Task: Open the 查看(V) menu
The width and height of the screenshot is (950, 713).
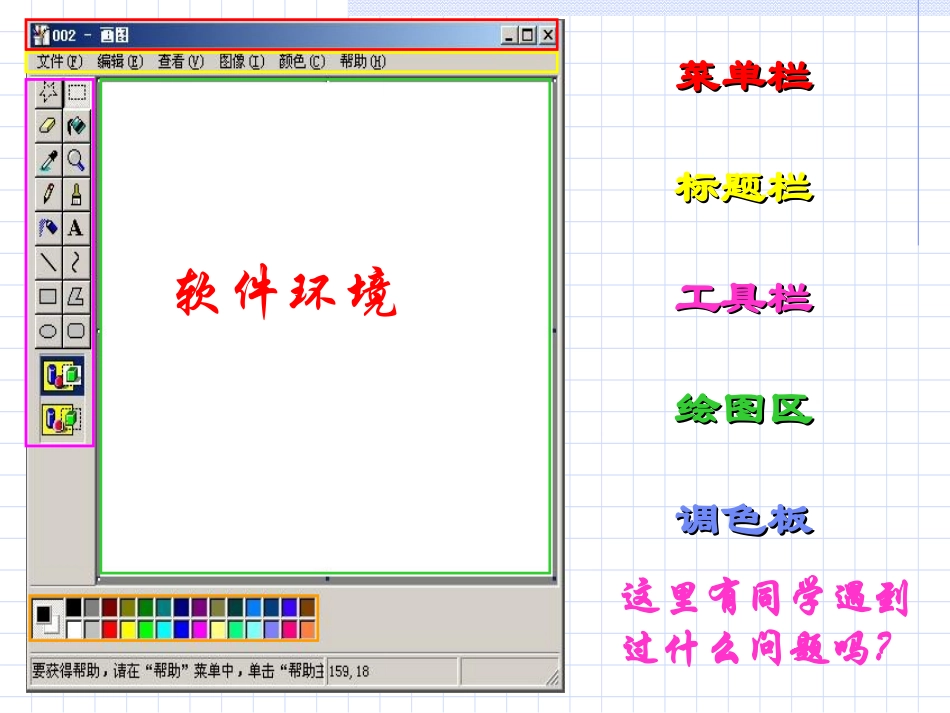Action: 181,62
